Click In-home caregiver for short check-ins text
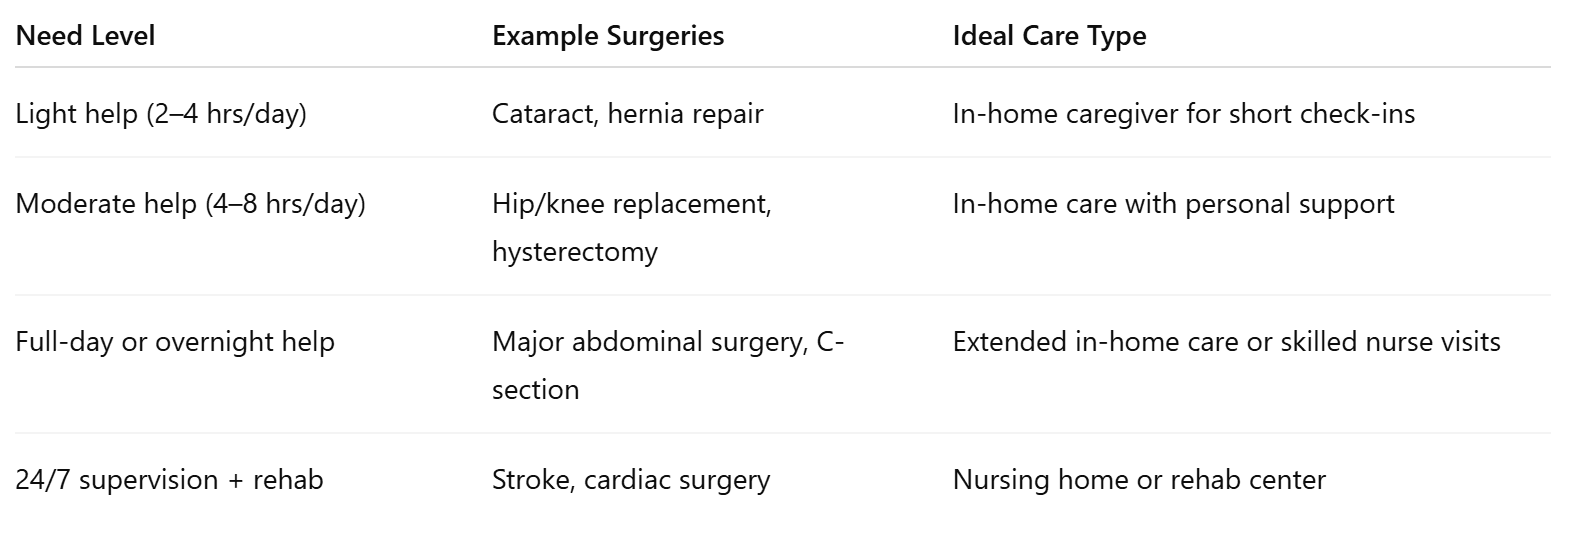The height and width of the screenshot is (542, 1580). tap(1184, 114)
